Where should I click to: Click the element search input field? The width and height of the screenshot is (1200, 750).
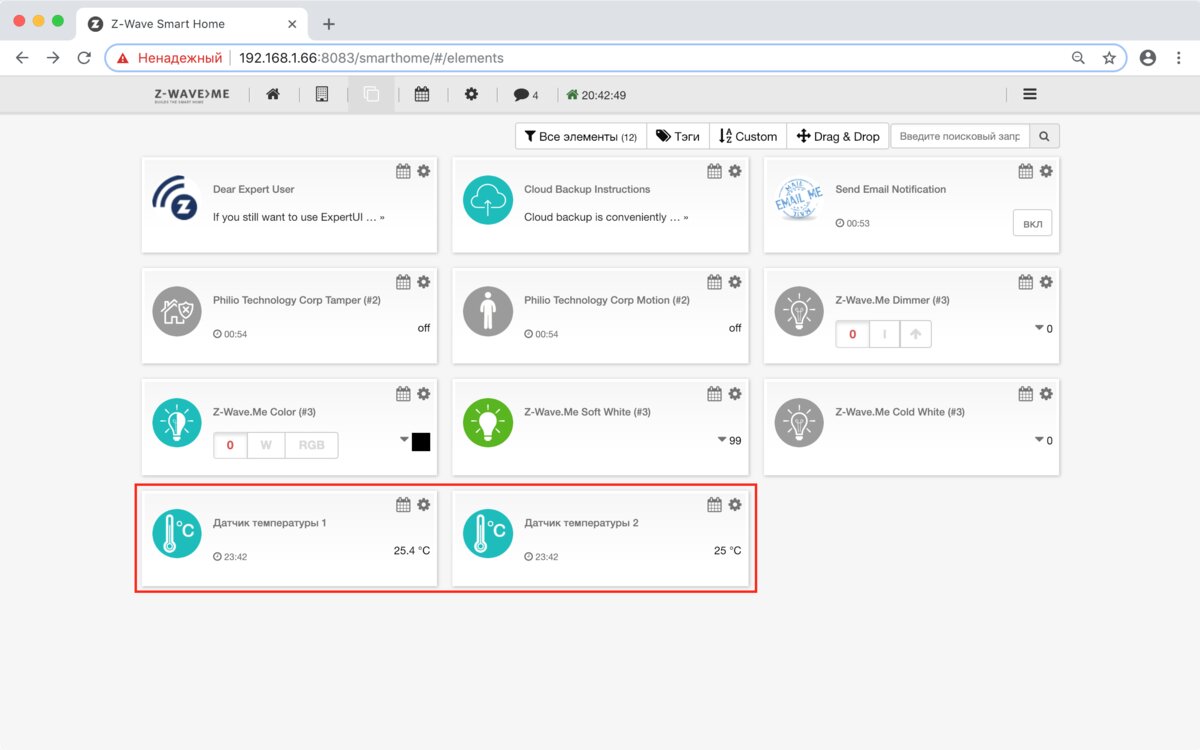(x=959, y=136)
